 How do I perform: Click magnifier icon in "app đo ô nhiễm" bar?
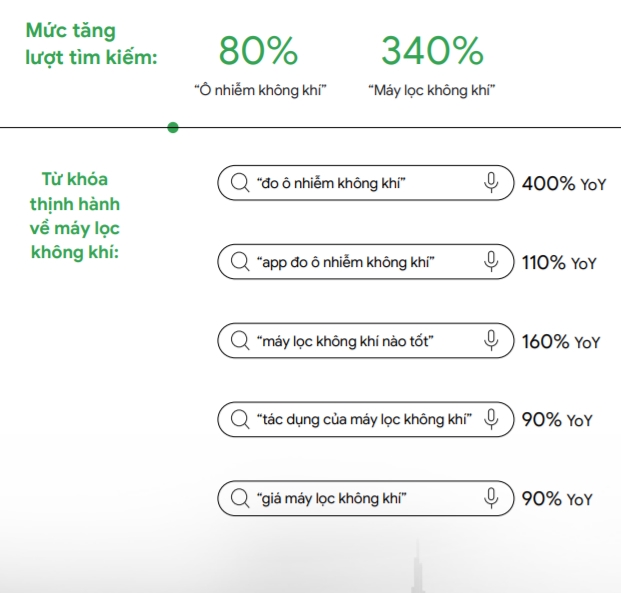(x=240, y=262)
